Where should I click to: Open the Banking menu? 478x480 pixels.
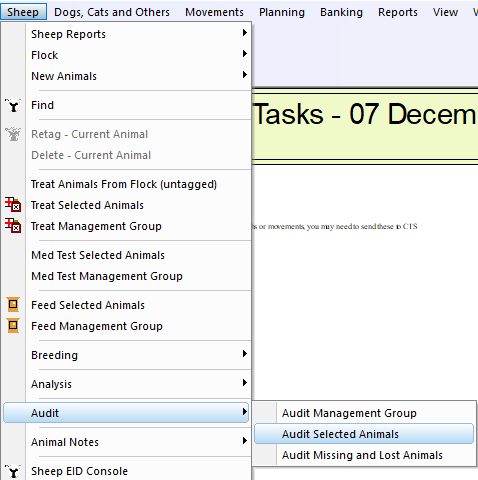tap(341, 12)
